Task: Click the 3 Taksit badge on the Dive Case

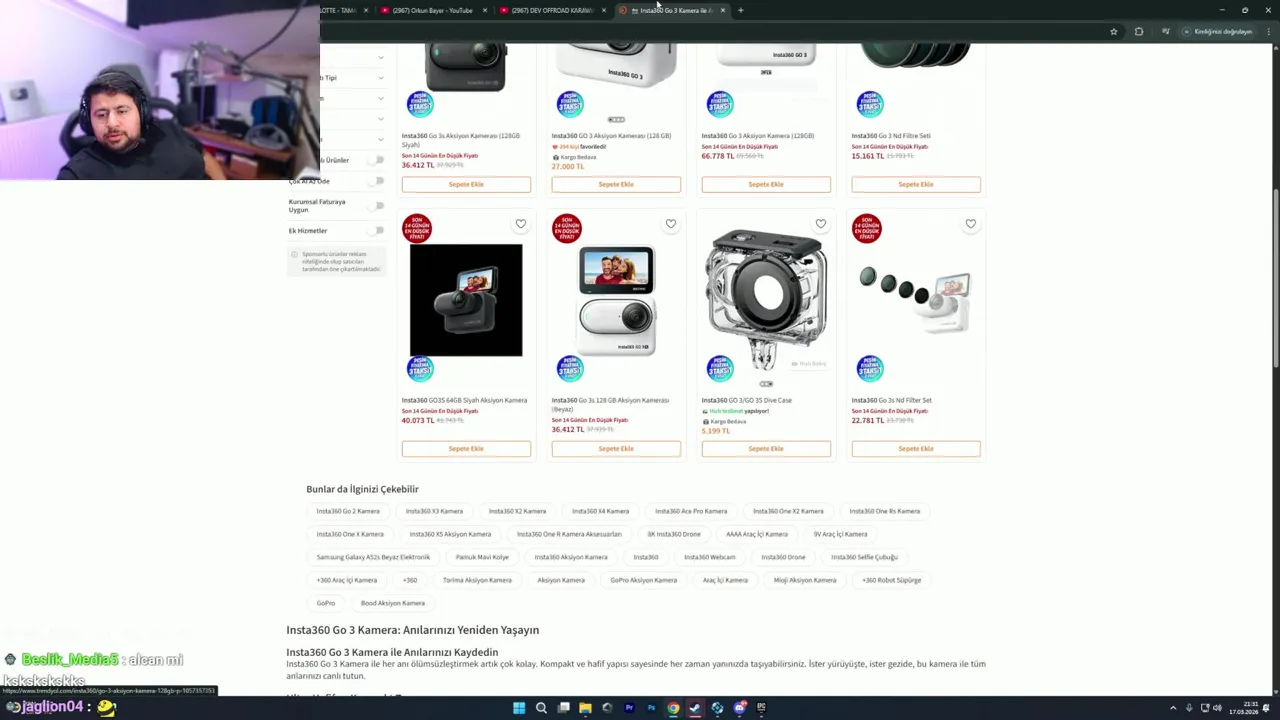Action: 720,368
